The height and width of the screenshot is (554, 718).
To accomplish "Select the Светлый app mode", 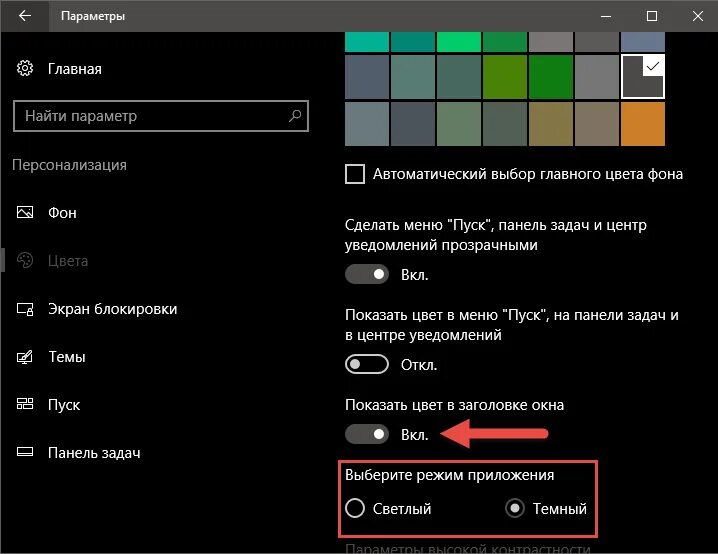I will pos(355,509).
